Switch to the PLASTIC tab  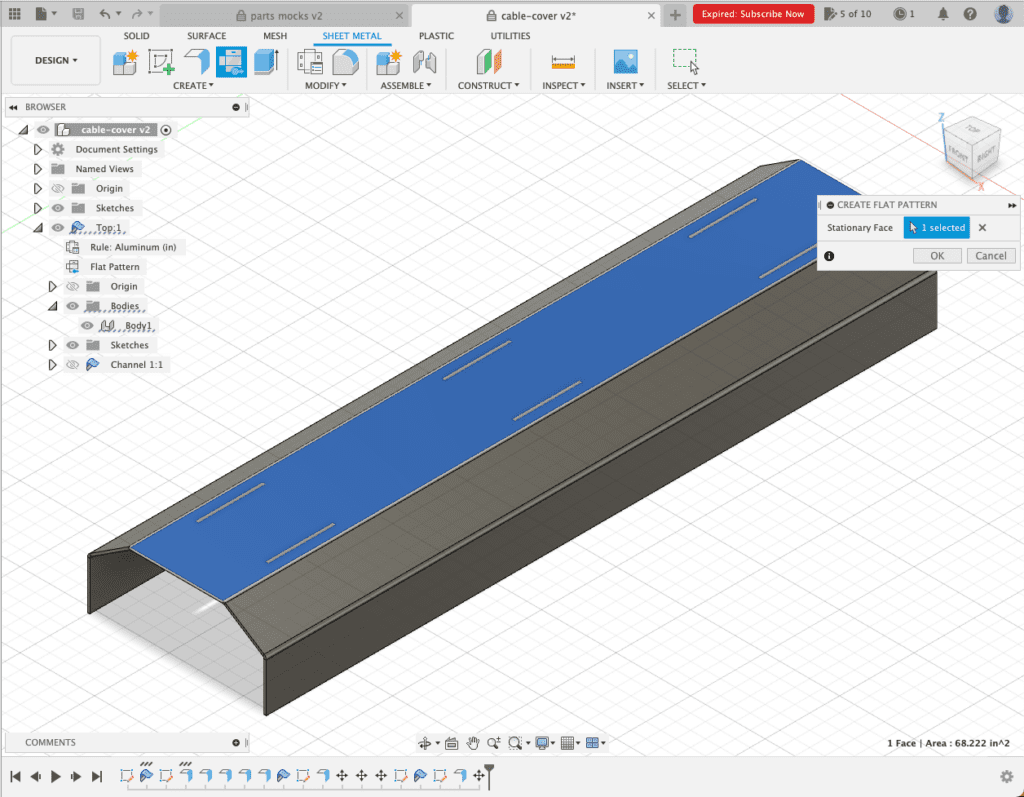pyautogui.click(x=437, y=35)
